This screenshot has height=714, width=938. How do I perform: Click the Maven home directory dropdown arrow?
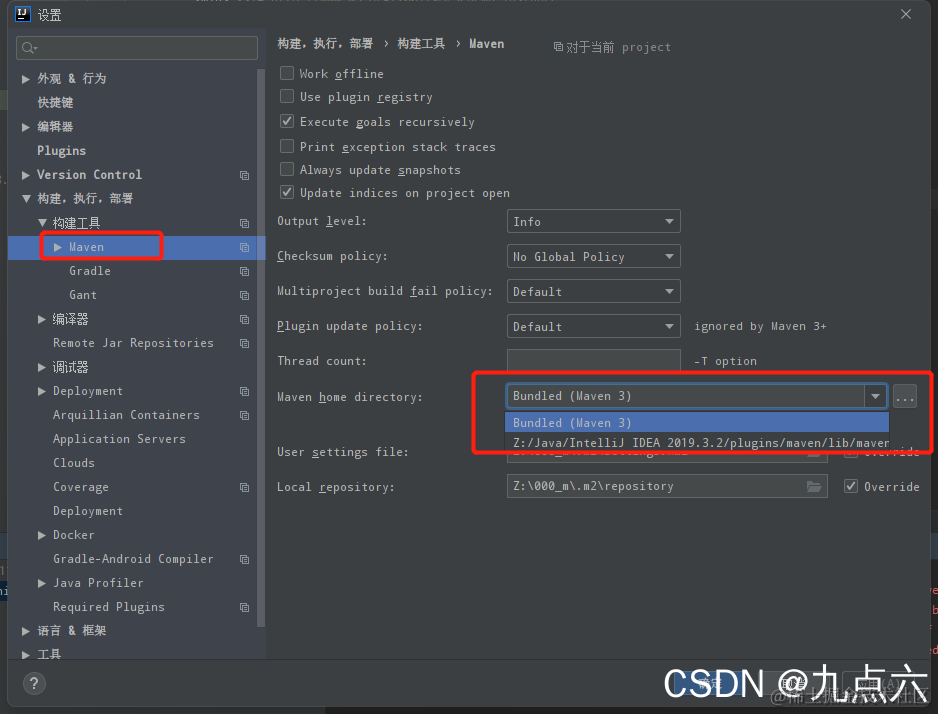click(x=876, y=396)
